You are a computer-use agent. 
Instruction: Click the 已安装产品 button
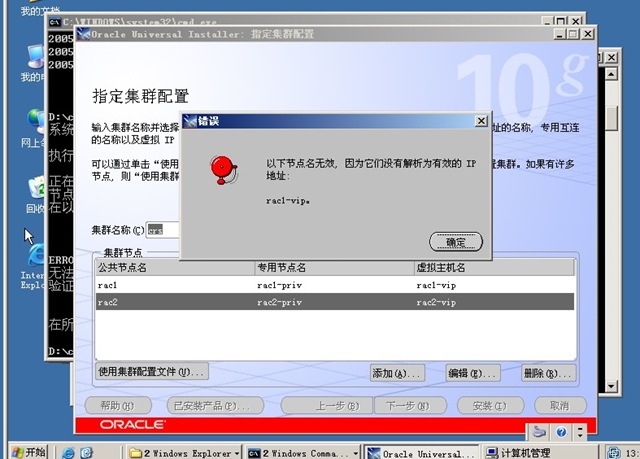click(x=216, y=406)
